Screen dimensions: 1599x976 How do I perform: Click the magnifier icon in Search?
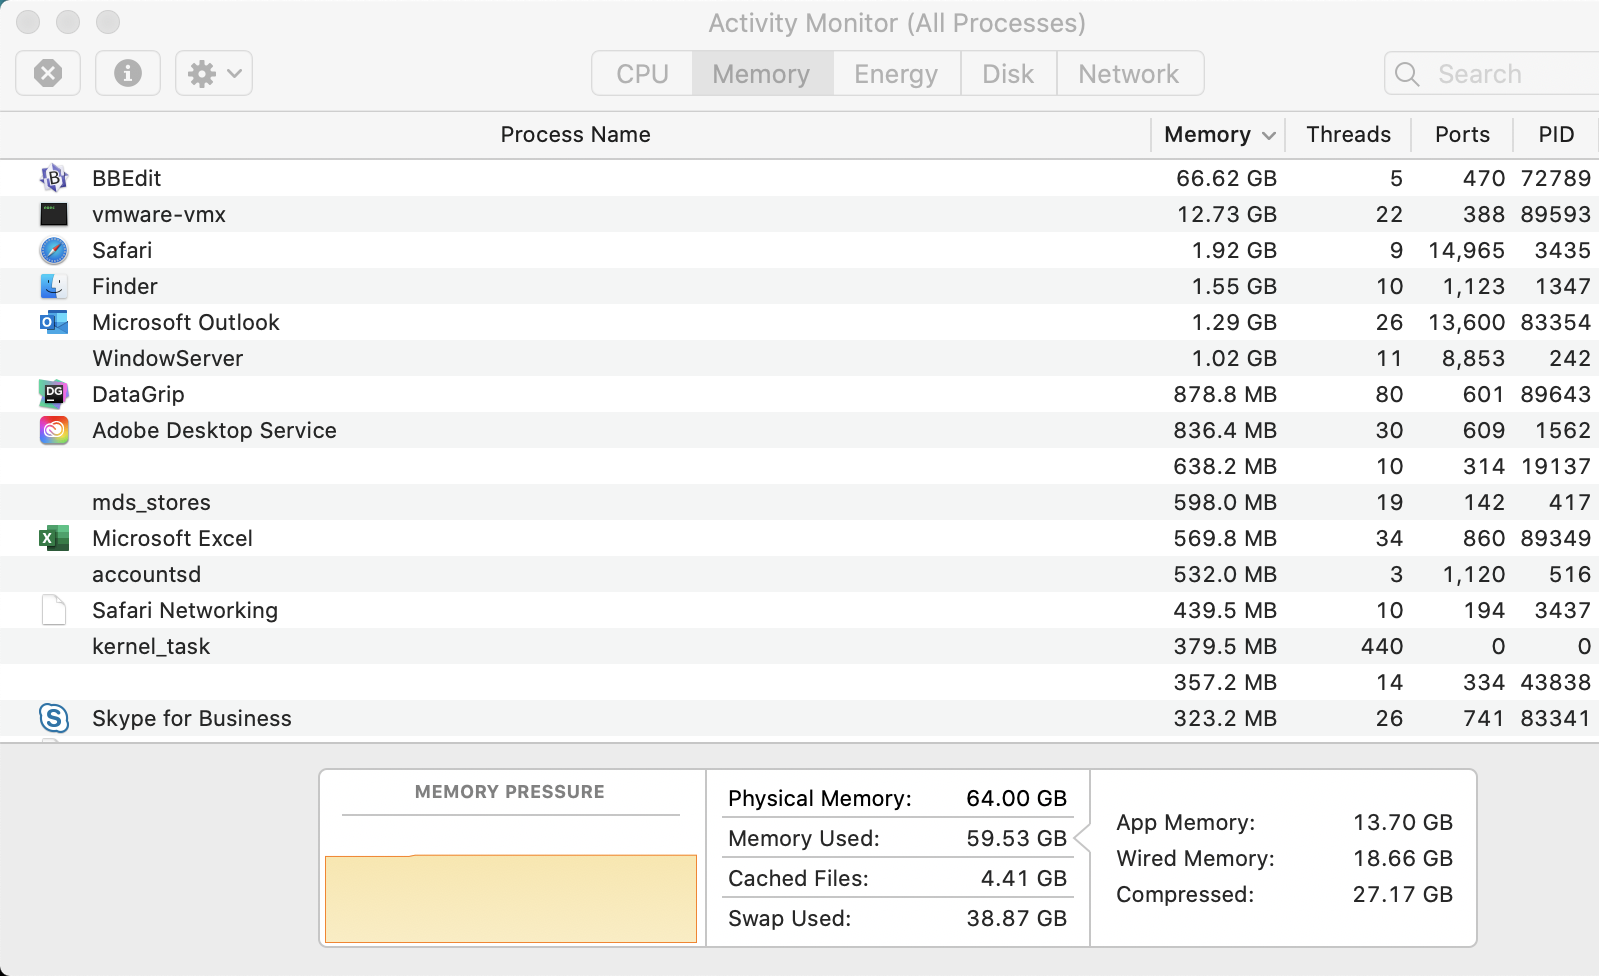coord(1407,74)
